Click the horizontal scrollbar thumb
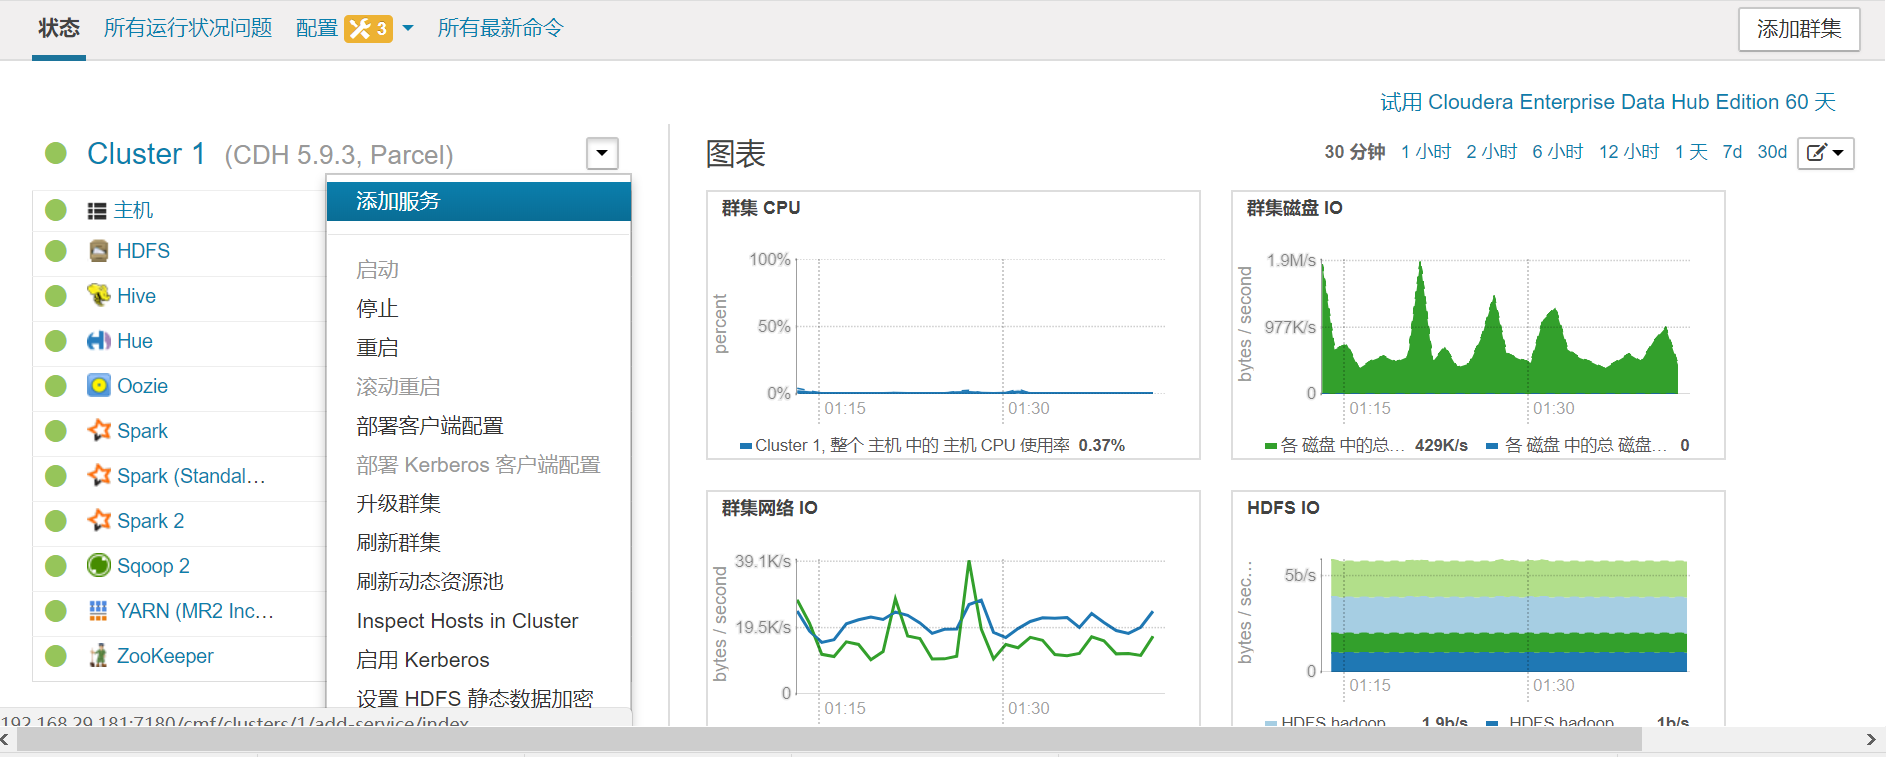 (x=830, y=740)
